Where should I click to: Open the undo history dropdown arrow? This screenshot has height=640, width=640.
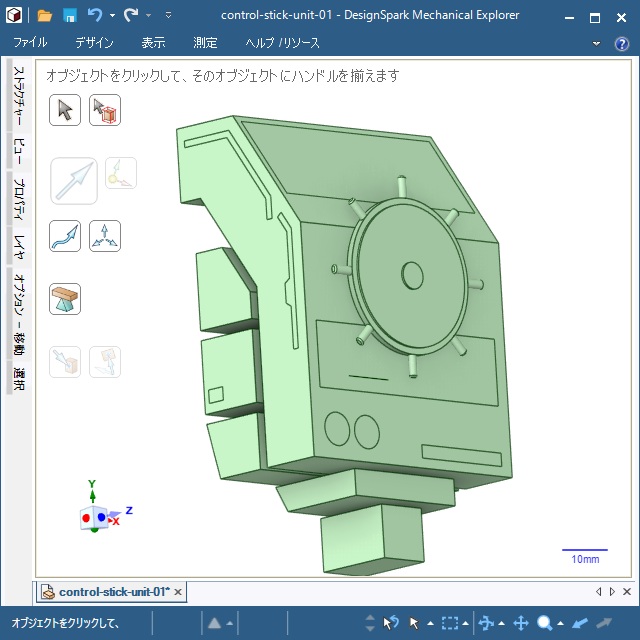112,16
